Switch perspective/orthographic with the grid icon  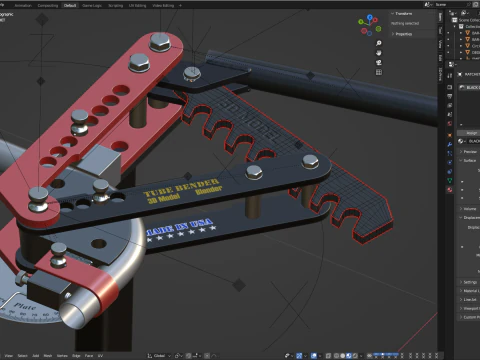(379, 72)
